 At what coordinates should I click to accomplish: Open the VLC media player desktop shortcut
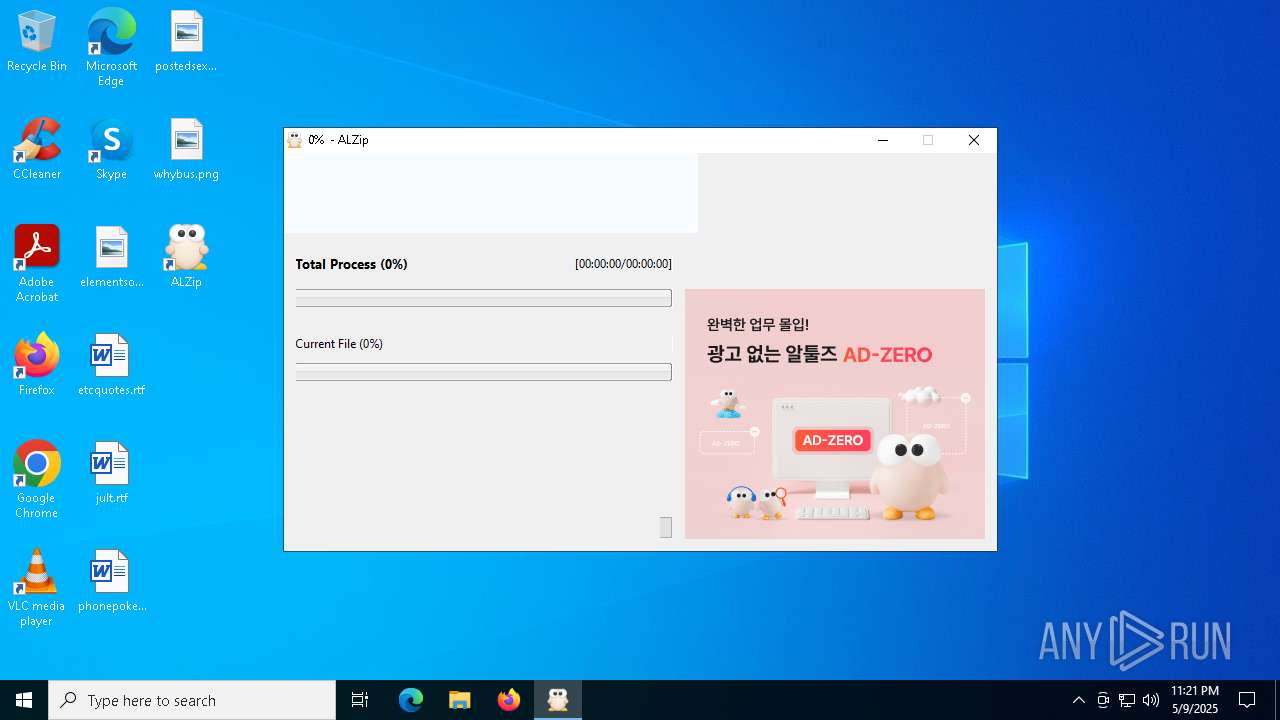click(x=37, y=587)
